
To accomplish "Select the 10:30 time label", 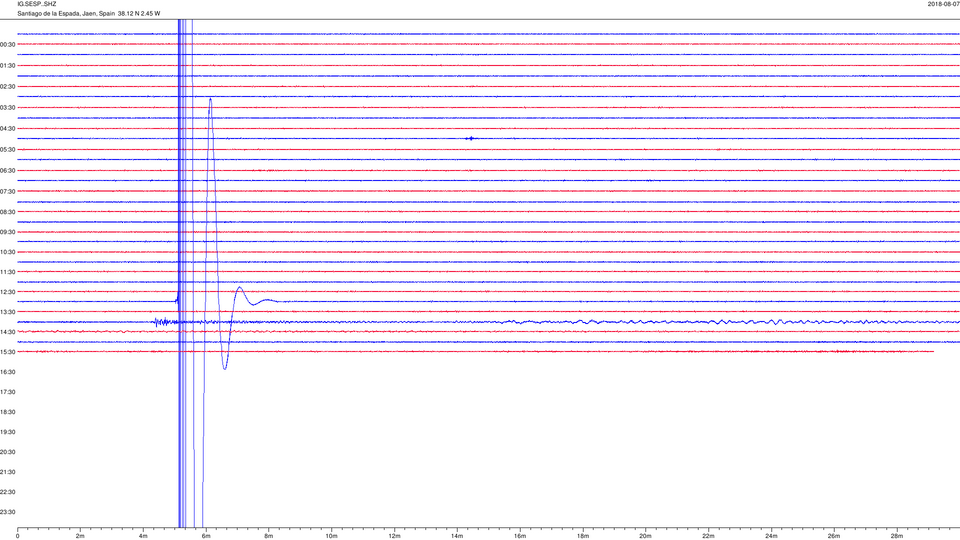I will point(8,252).
